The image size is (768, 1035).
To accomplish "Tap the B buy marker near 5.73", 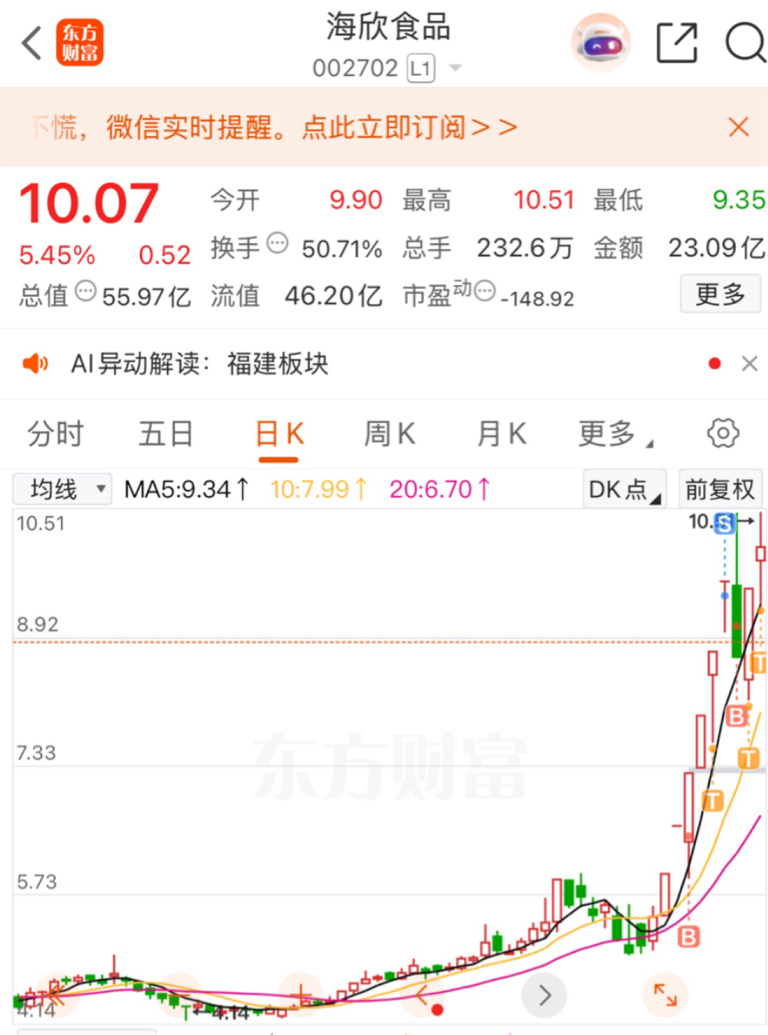I will coord(688,936).
